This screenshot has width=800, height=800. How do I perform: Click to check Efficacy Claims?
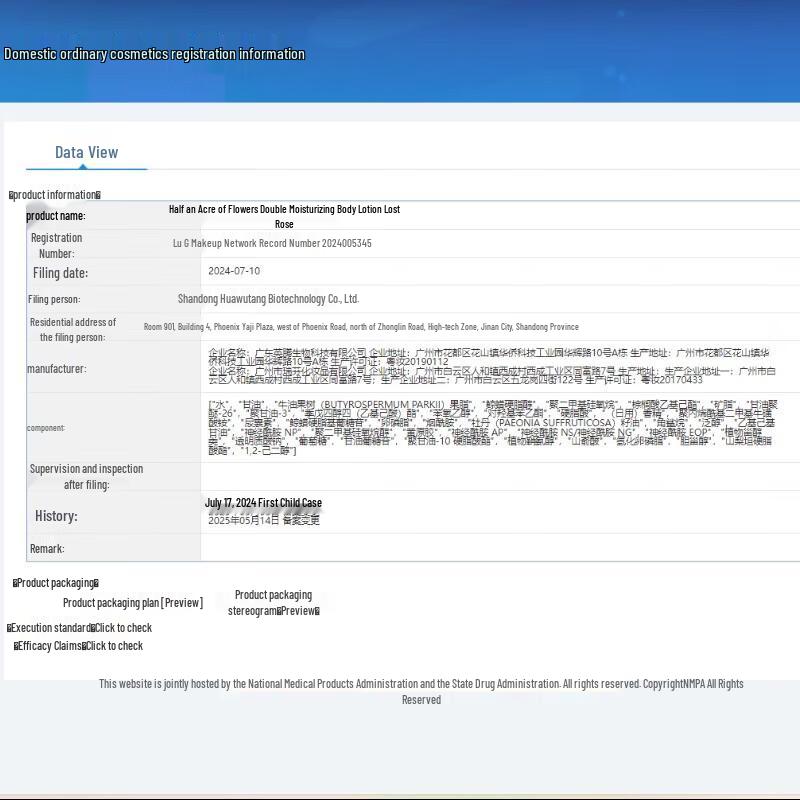(114, 646)
